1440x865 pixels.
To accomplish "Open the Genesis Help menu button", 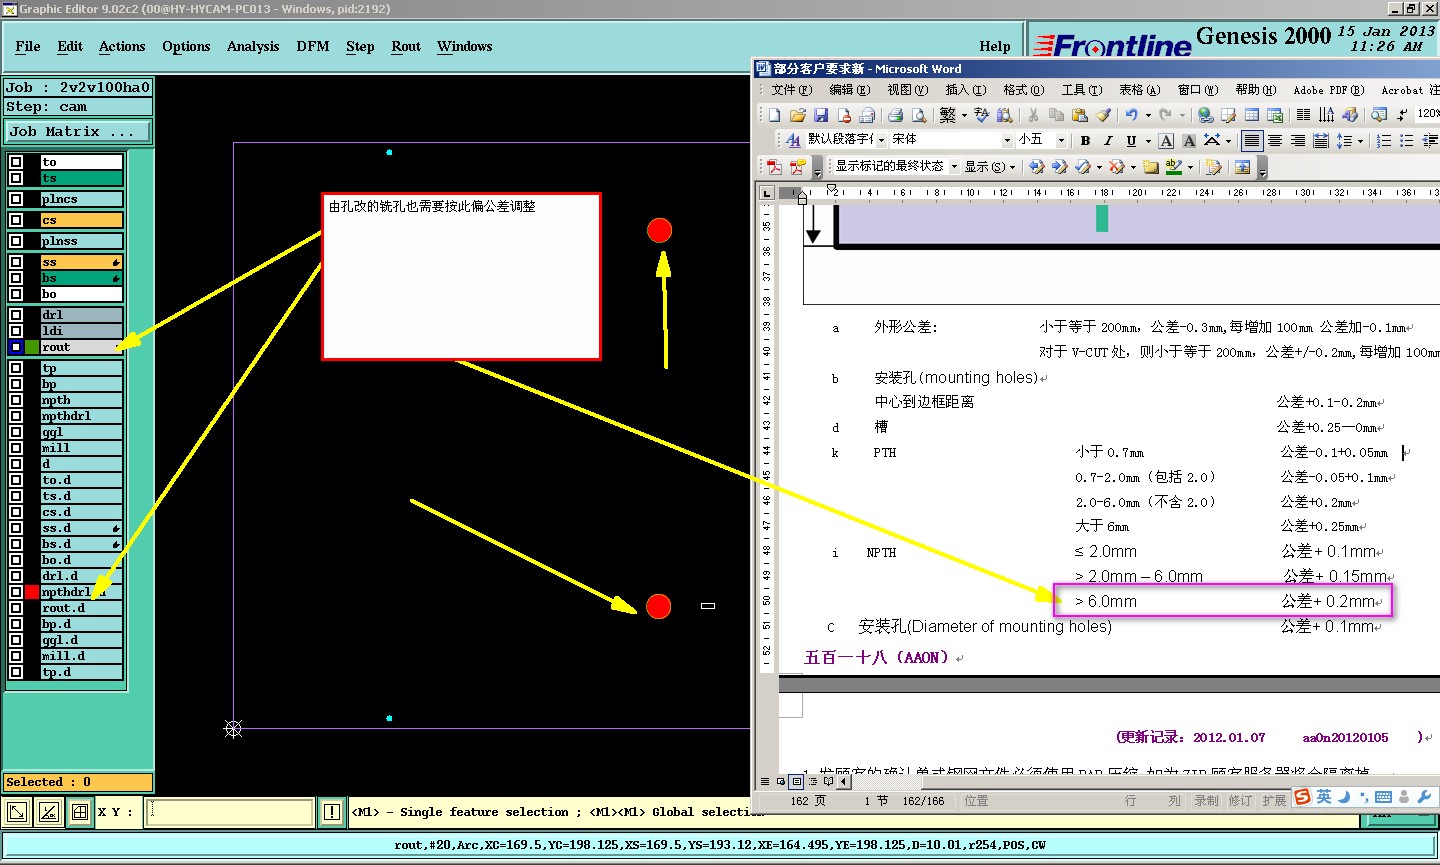I will [995, 46].
